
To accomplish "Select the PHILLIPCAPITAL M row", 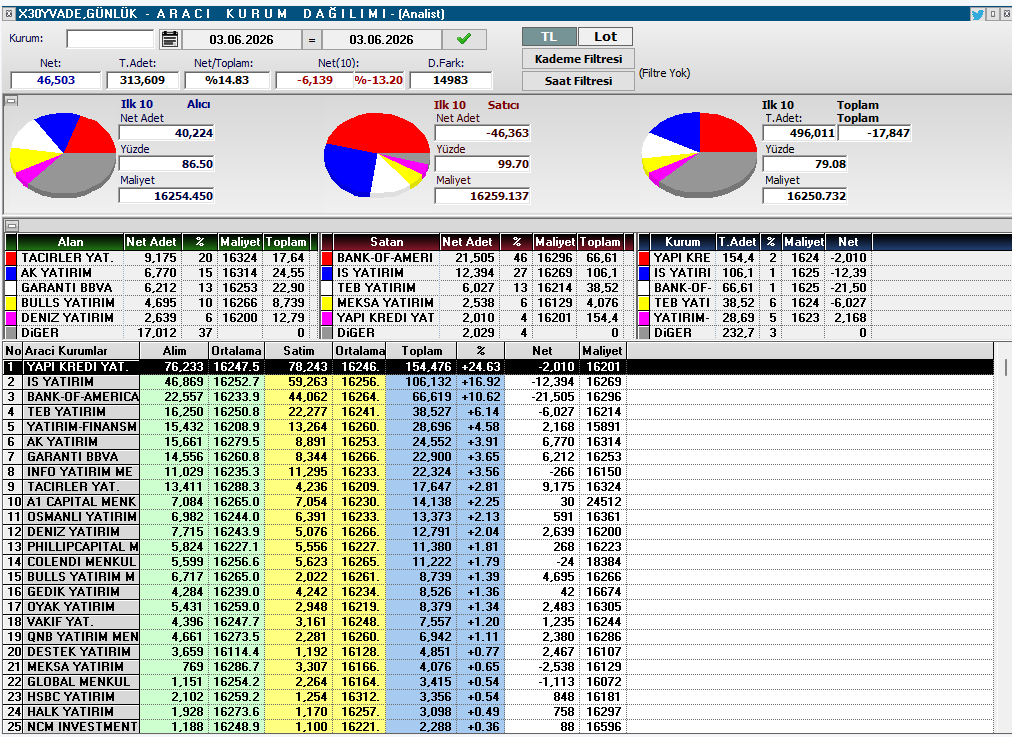I will tap(498, 547).
